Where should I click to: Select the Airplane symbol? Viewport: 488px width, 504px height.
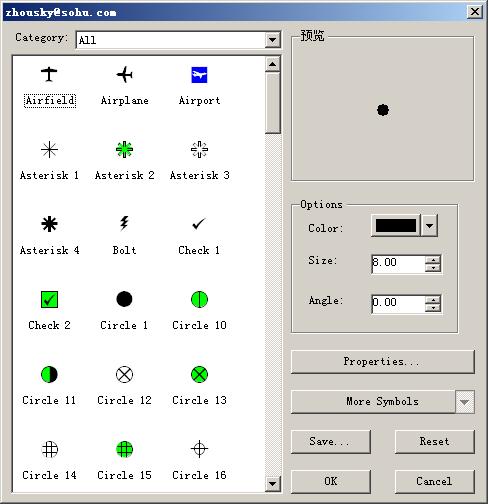124,74
